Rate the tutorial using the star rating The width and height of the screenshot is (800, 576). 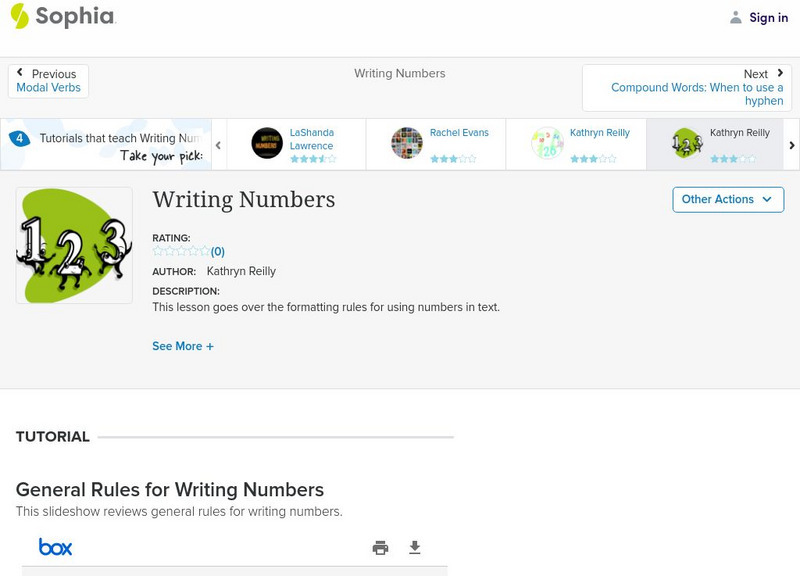[180, 252]
